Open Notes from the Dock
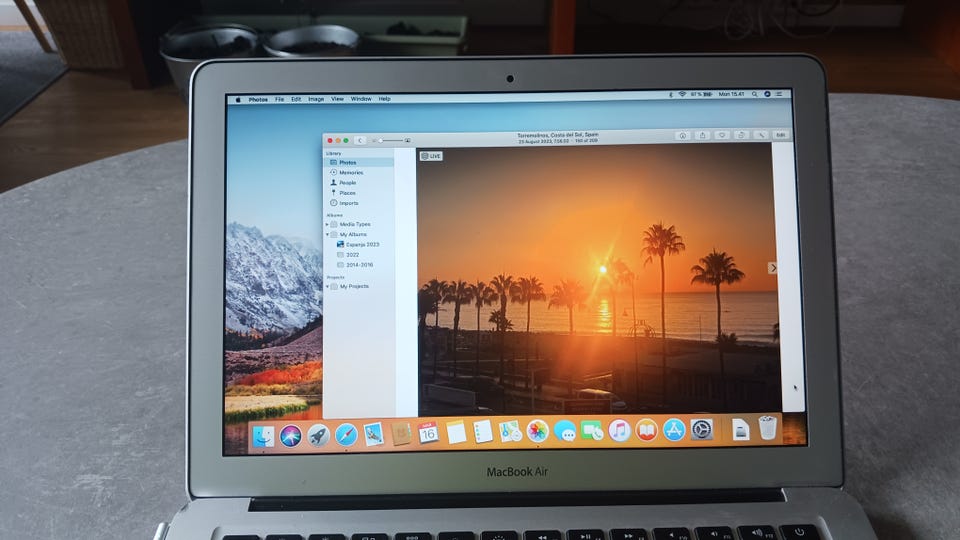960x540 pixels. [x=456, y=432]
